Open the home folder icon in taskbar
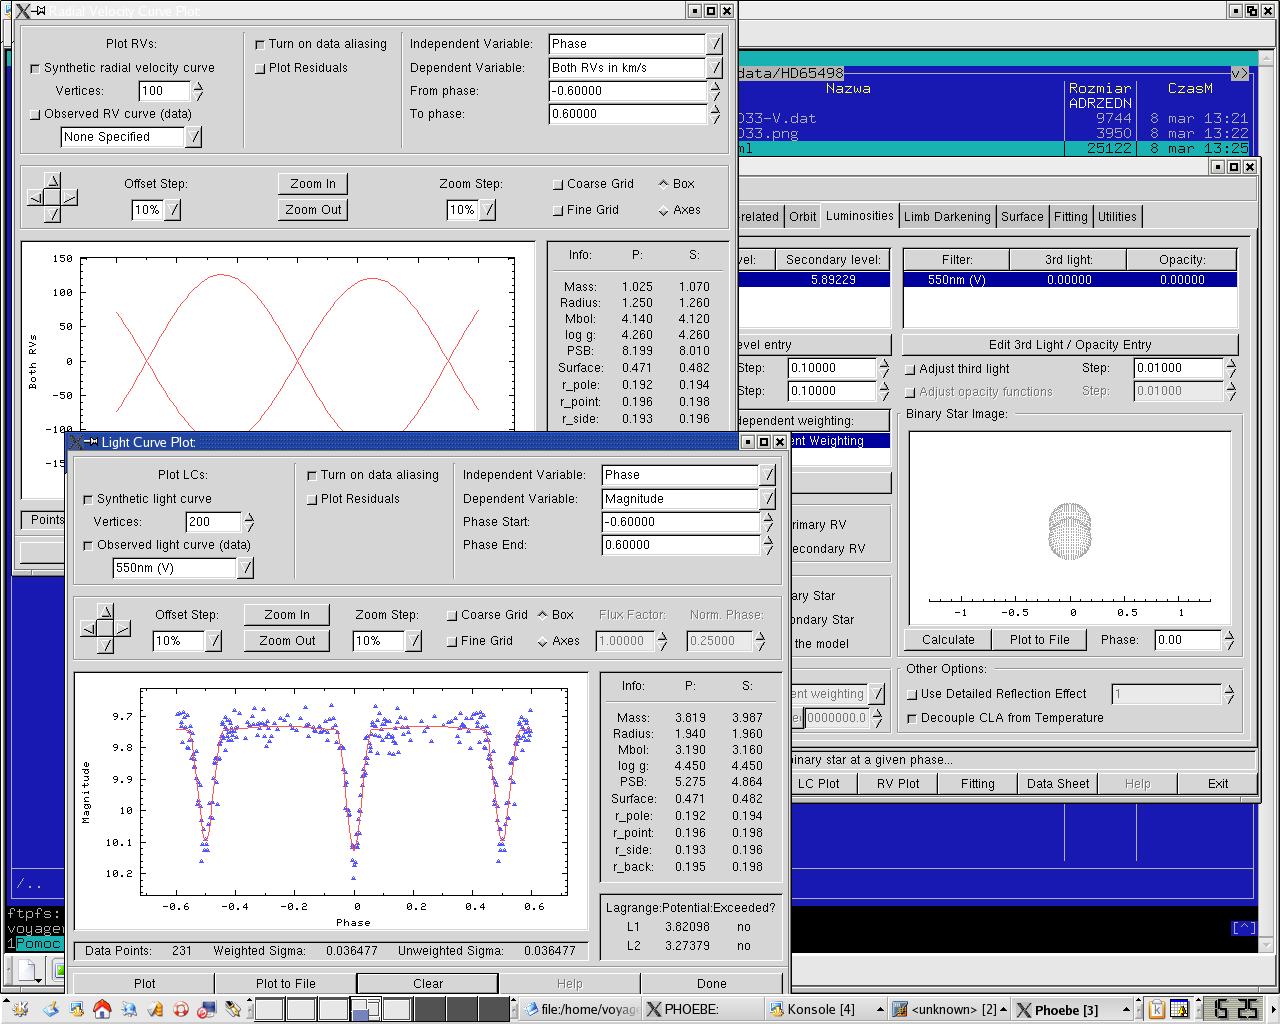Image resolution: width=1280 pixels, height=1024 pixels. tap(102, 1009)
